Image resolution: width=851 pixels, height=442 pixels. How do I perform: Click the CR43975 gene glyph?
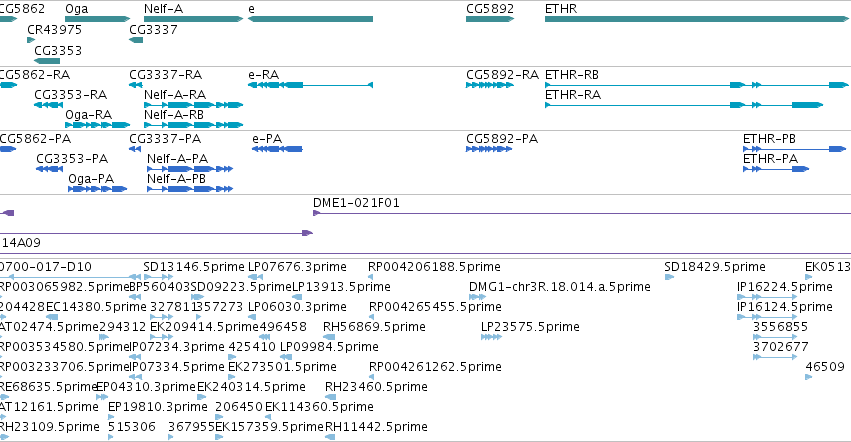tap(31, 40)
